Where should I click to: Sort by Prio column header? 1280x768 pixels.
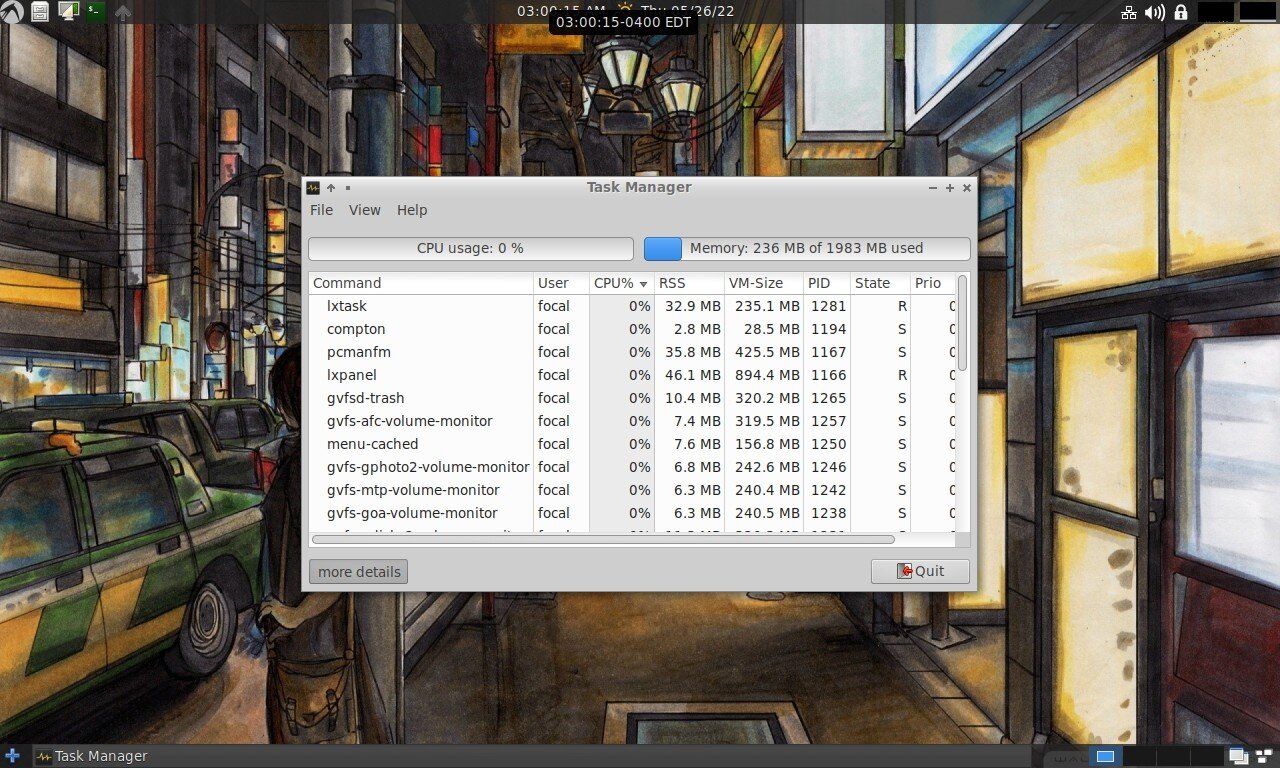point(932,283)
